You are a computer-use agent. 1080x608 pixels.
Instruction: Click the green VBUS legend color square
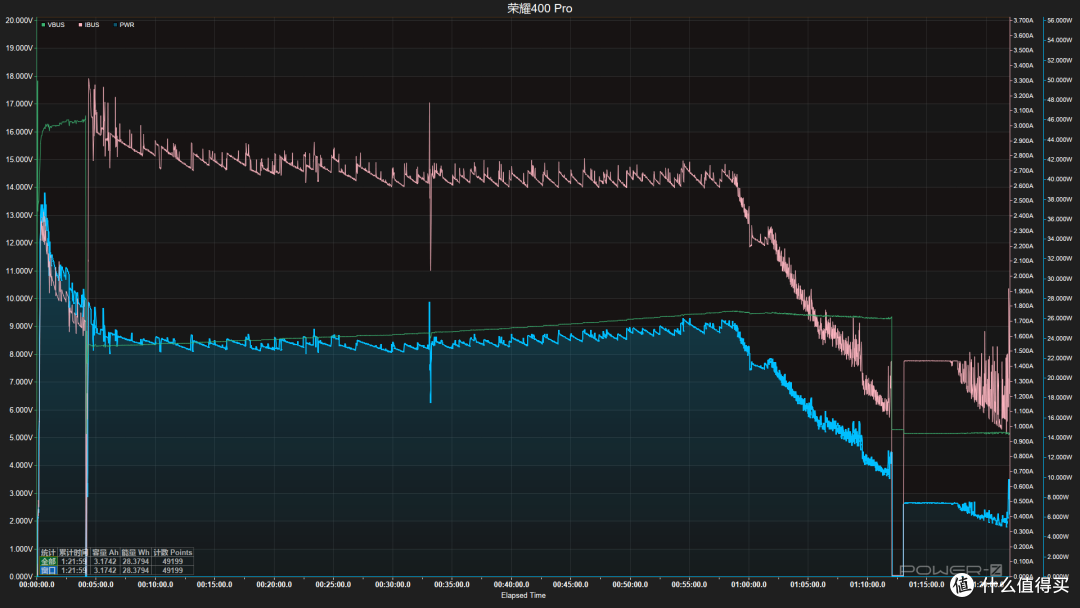pyautogui.click(x=43, y=25)
